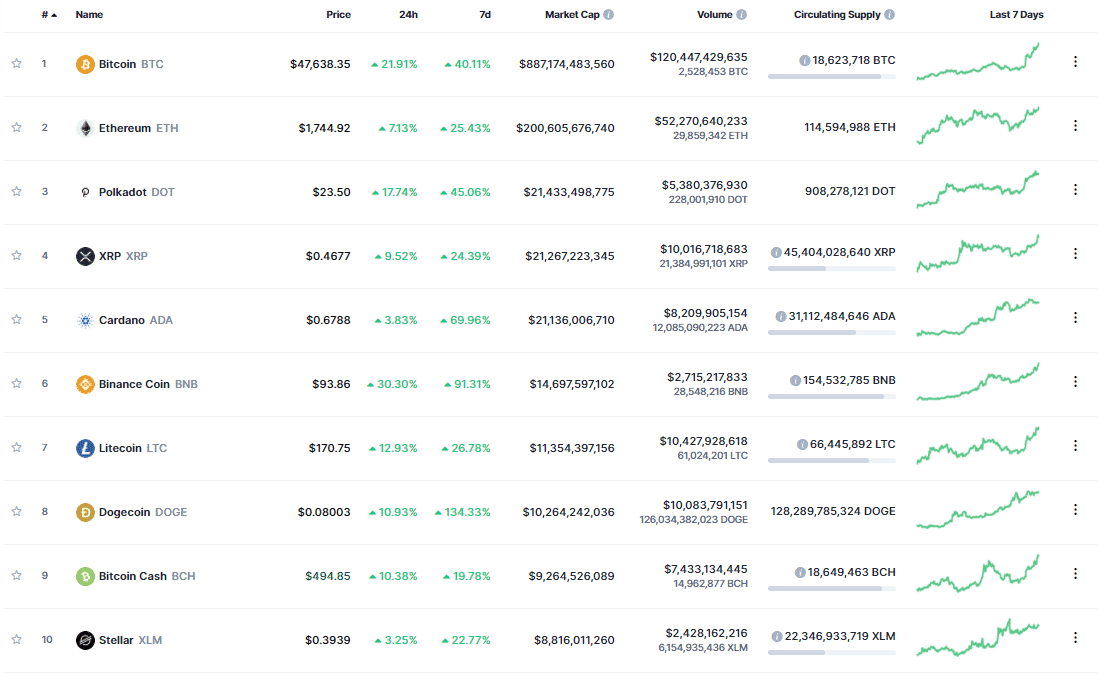Expand the more options menu for Cardano
The image size is (1098, 677).
tap(1075, 318)
